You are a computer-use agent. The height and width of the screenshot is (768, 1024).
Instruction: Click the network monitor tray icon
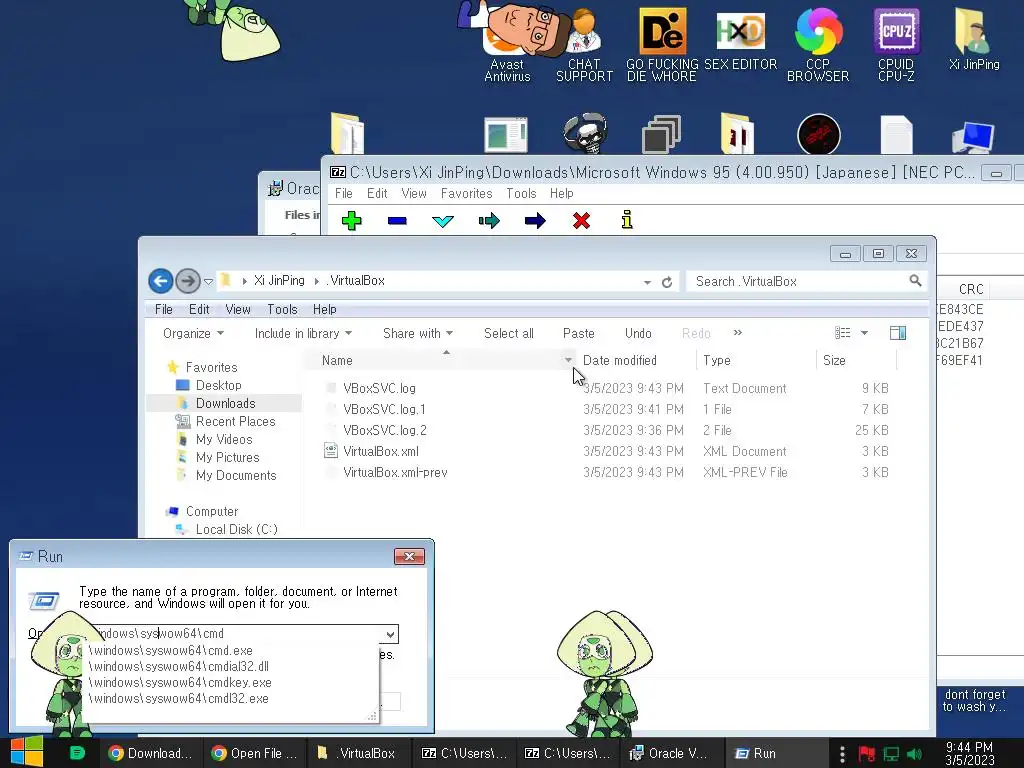891,754
